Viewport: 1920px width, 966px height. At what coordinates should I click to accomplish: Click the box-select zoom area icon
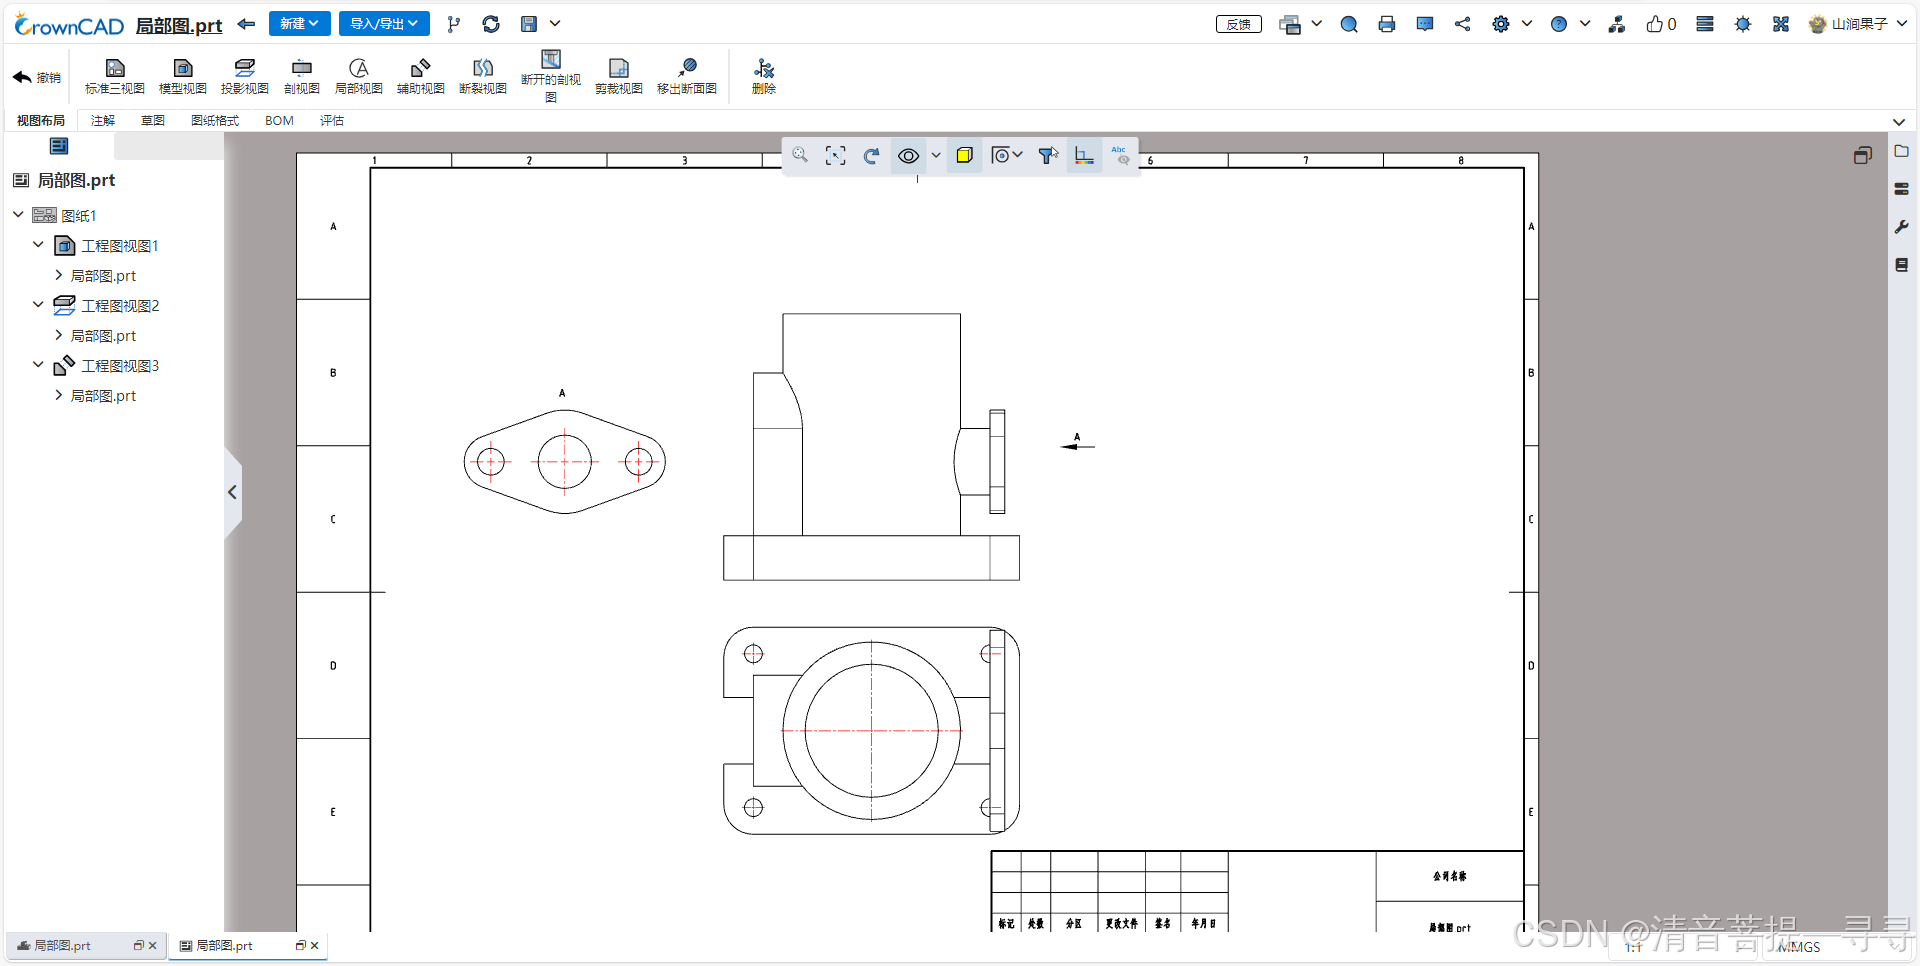coord(835,155)
